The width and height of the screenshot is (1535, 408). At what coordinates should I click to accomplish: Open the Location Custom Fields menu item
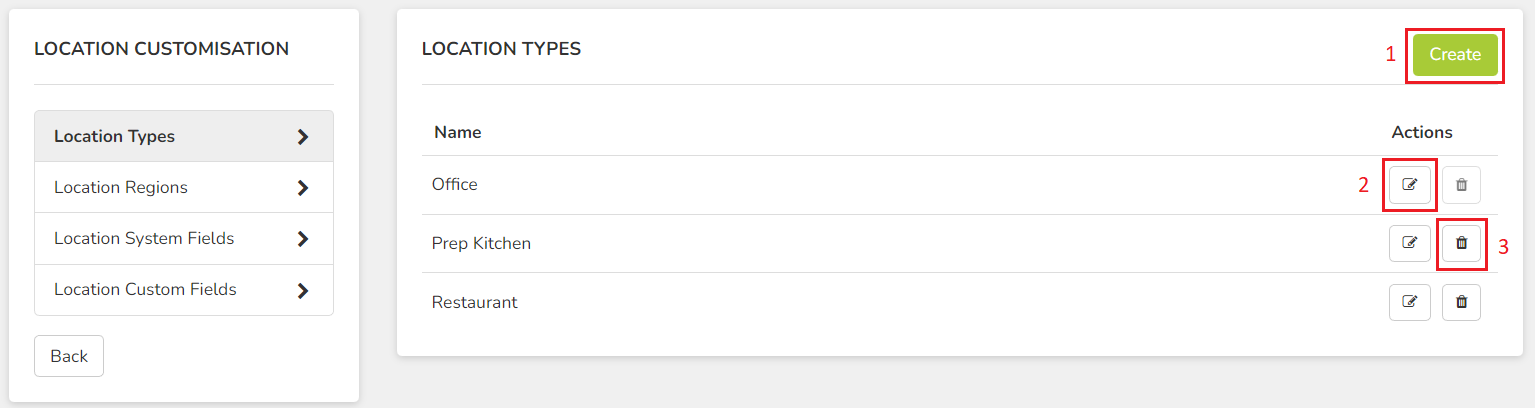tap(184, 290)
